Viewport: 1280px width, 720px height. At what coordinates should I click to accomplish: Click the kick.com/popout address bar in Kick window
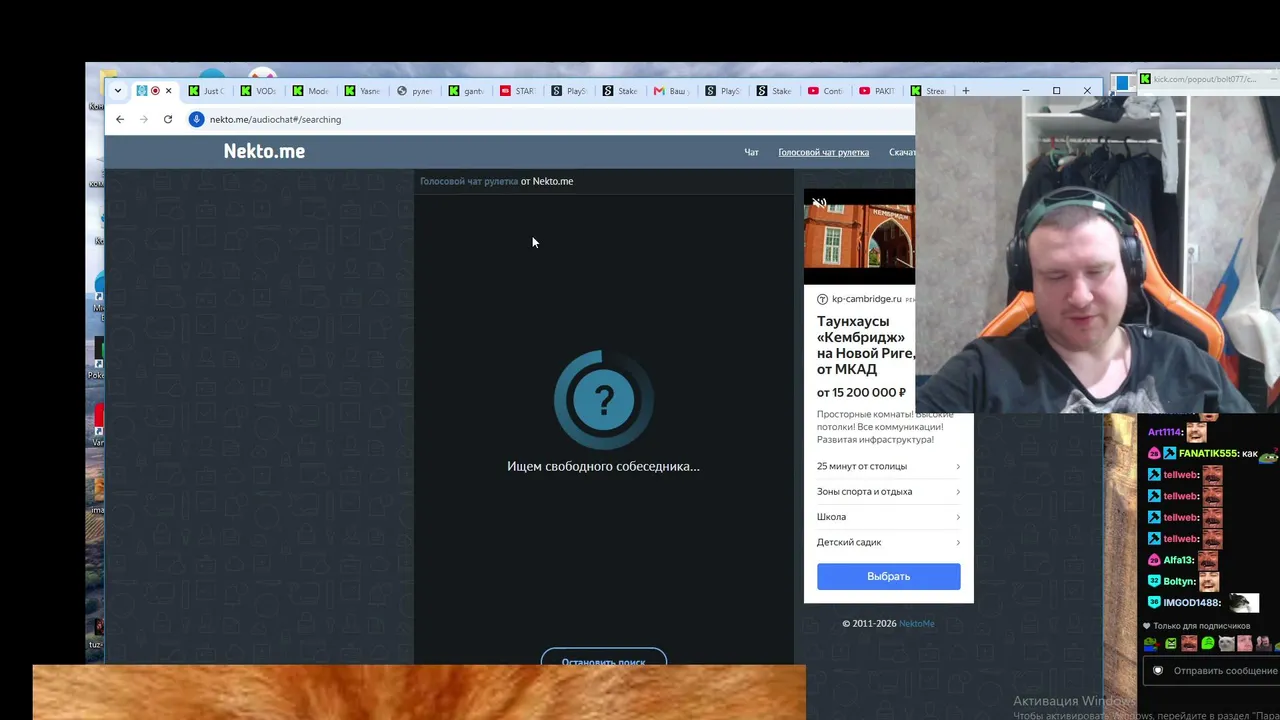point(1205,79)
